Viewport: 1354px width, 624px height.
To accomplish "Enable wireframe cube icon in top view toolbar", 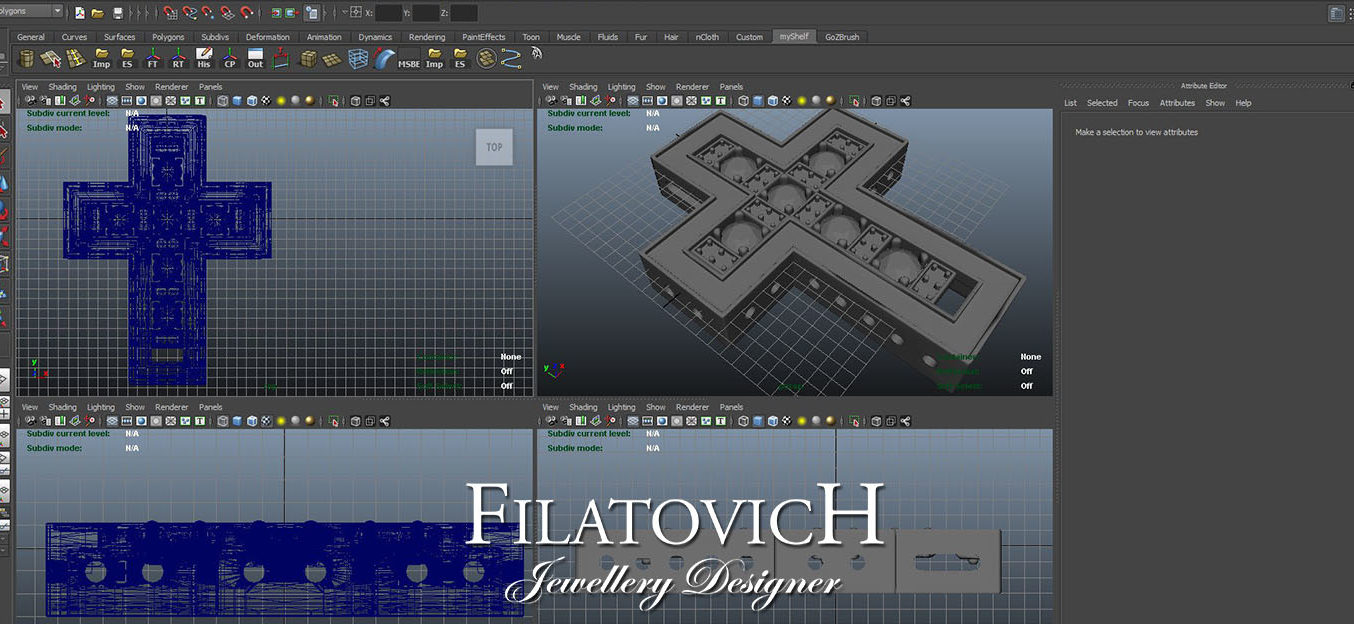I will tap(222, 101).
